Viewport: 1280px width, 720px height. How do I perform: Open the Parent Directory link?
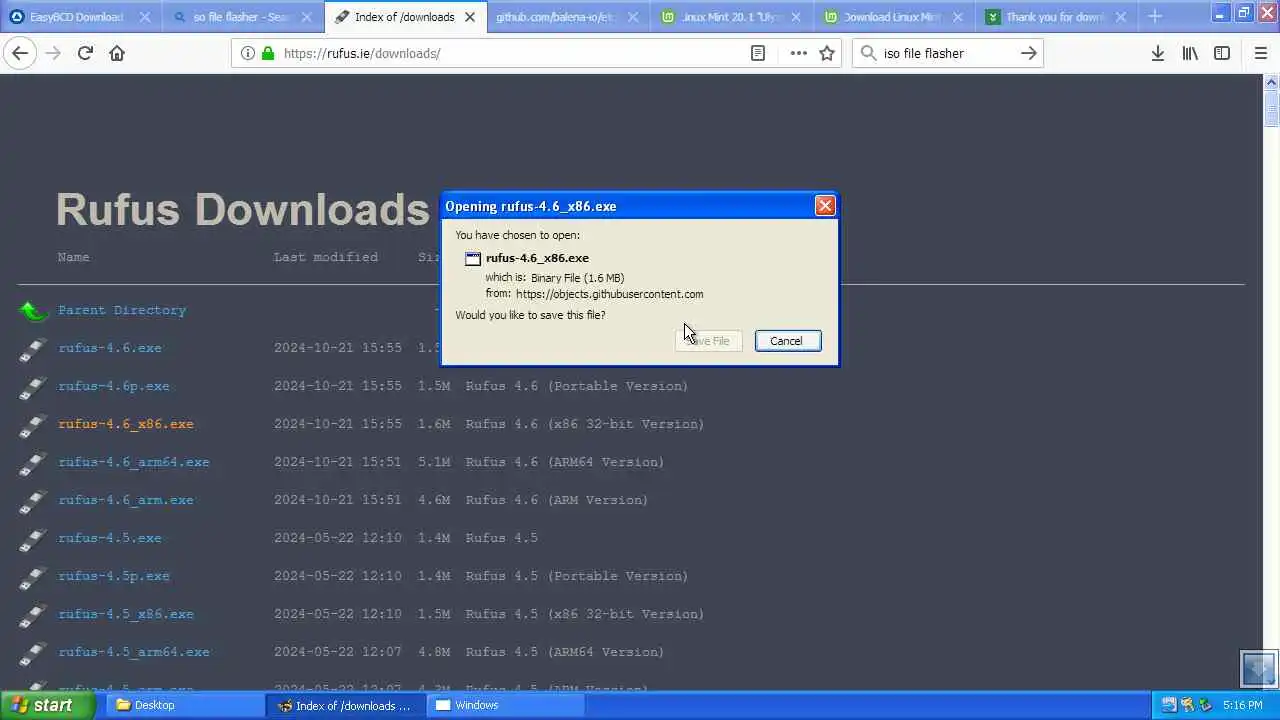[122, 310]
